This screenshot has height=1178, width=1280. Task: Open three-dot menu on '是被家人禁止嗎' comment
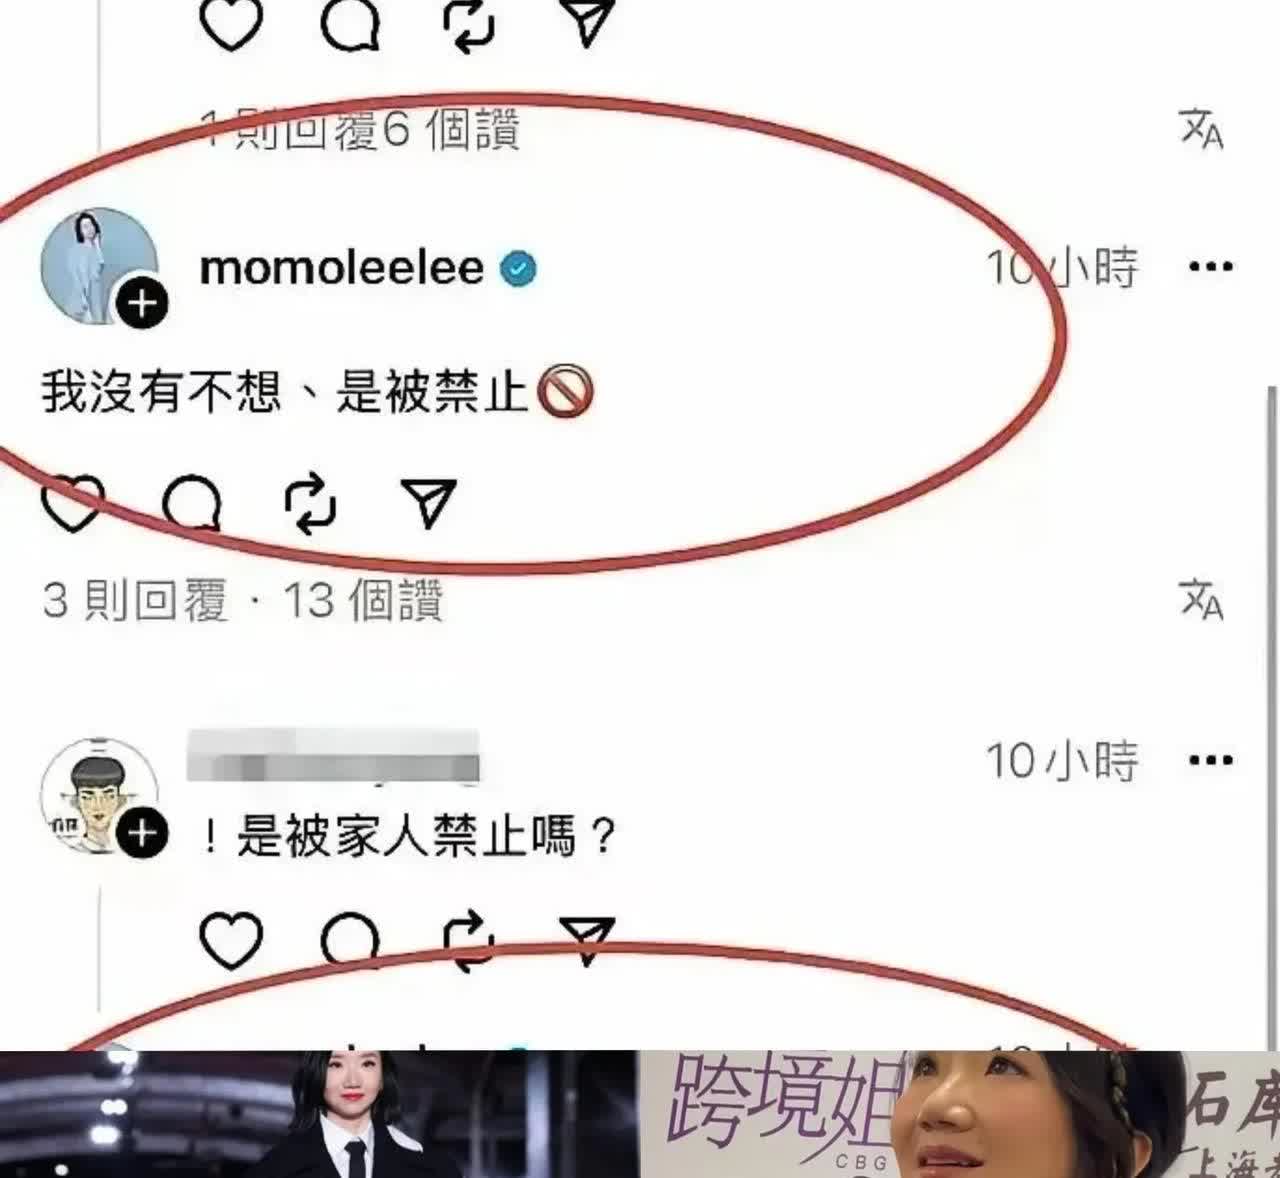(1211, 760)
